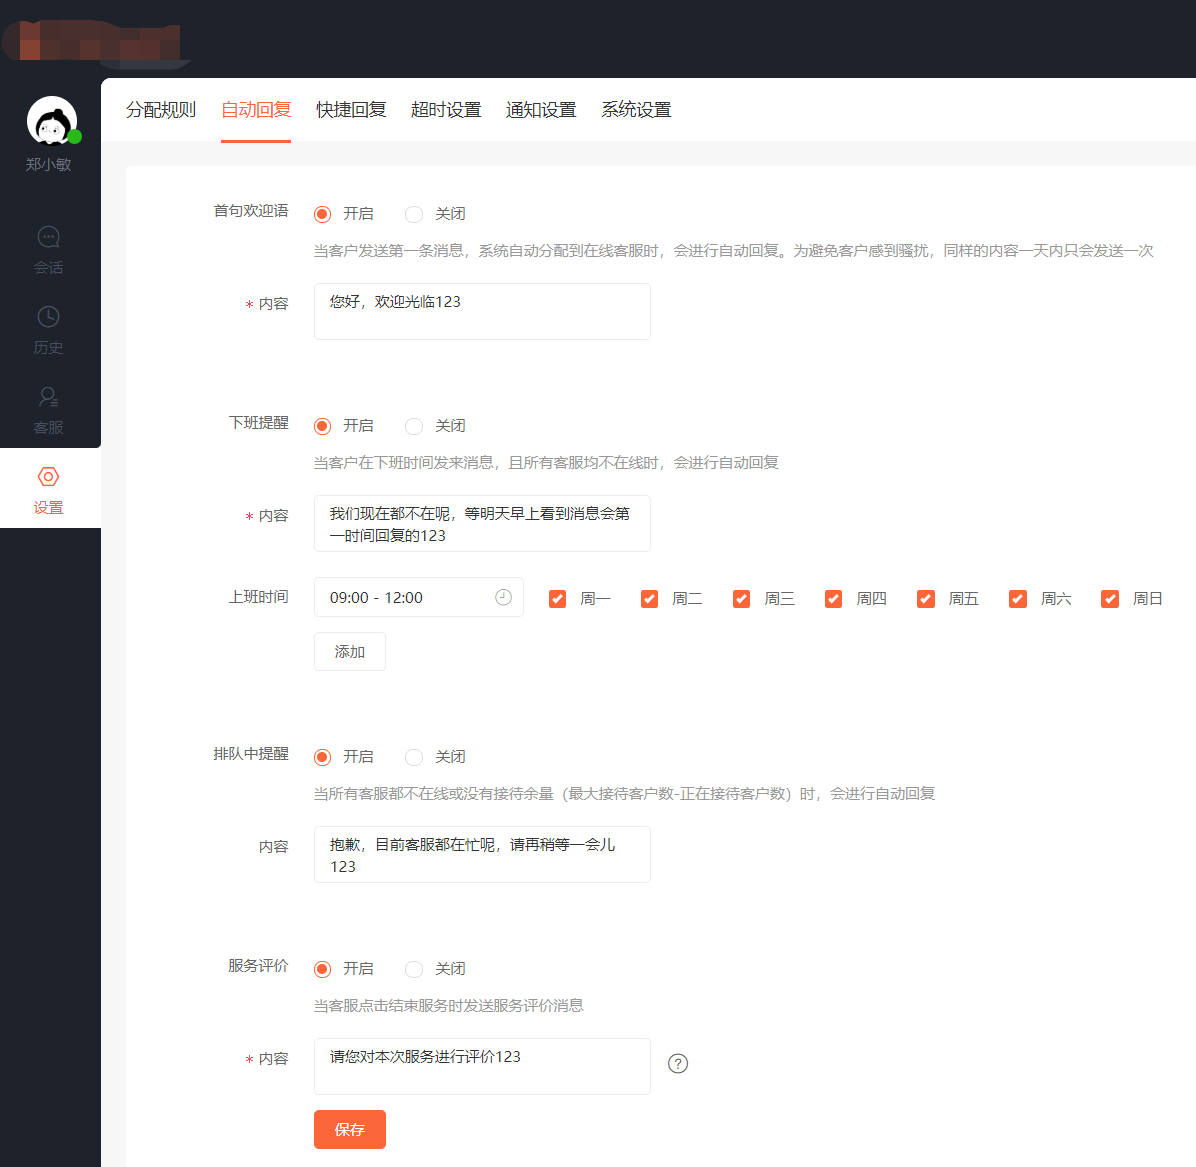The height and width of the screenshot is (1167, 1196).
Task: Select 关闭 radio for 服务评价
Action: click(x=414, y=969)
